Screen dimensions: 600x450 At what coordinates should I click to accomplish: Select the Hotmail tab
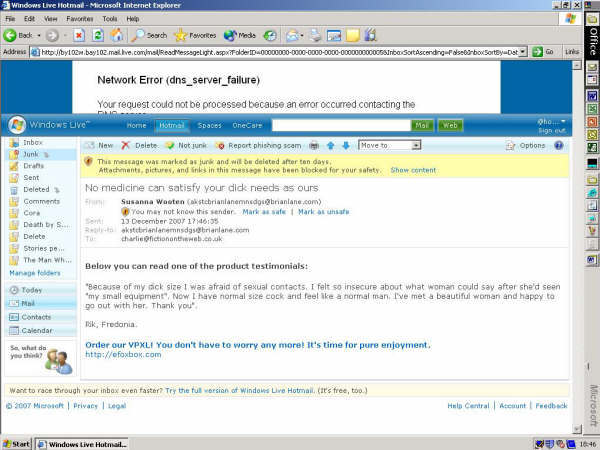[x=171, y=126]
